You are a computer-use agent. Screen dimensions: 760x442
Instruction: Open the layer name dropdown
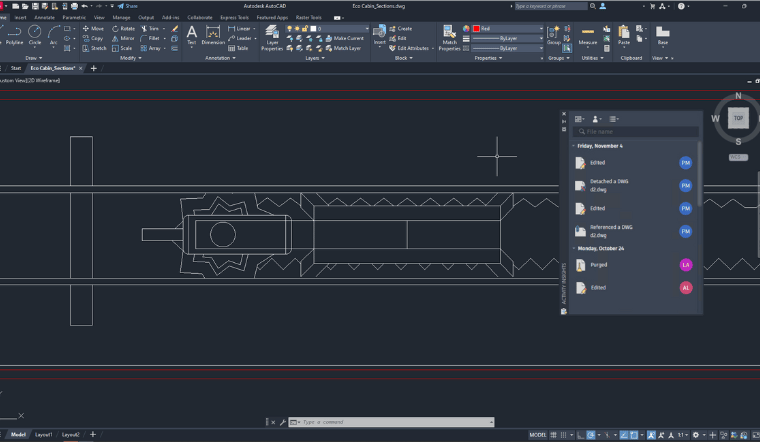click(x=327, y=29)
